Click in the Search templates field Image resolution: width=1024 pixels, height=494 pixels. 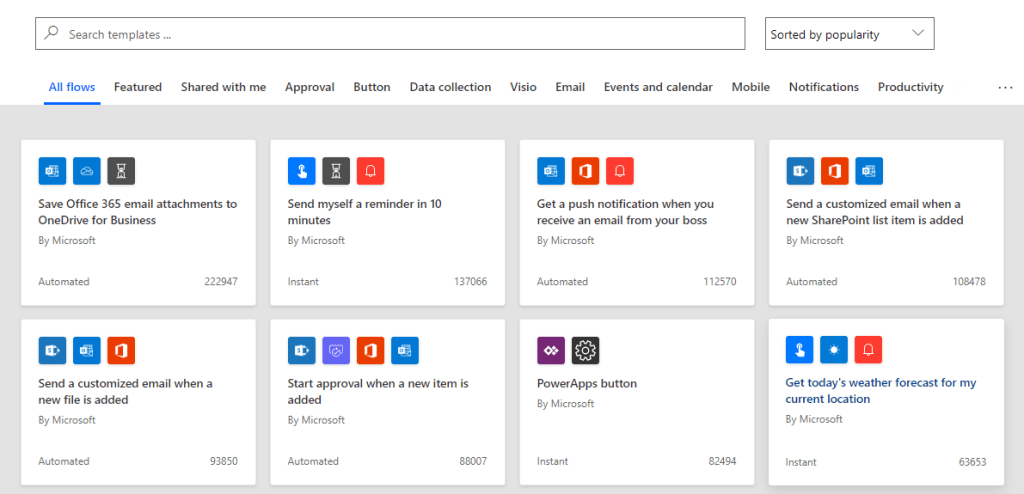pos(391,34)
